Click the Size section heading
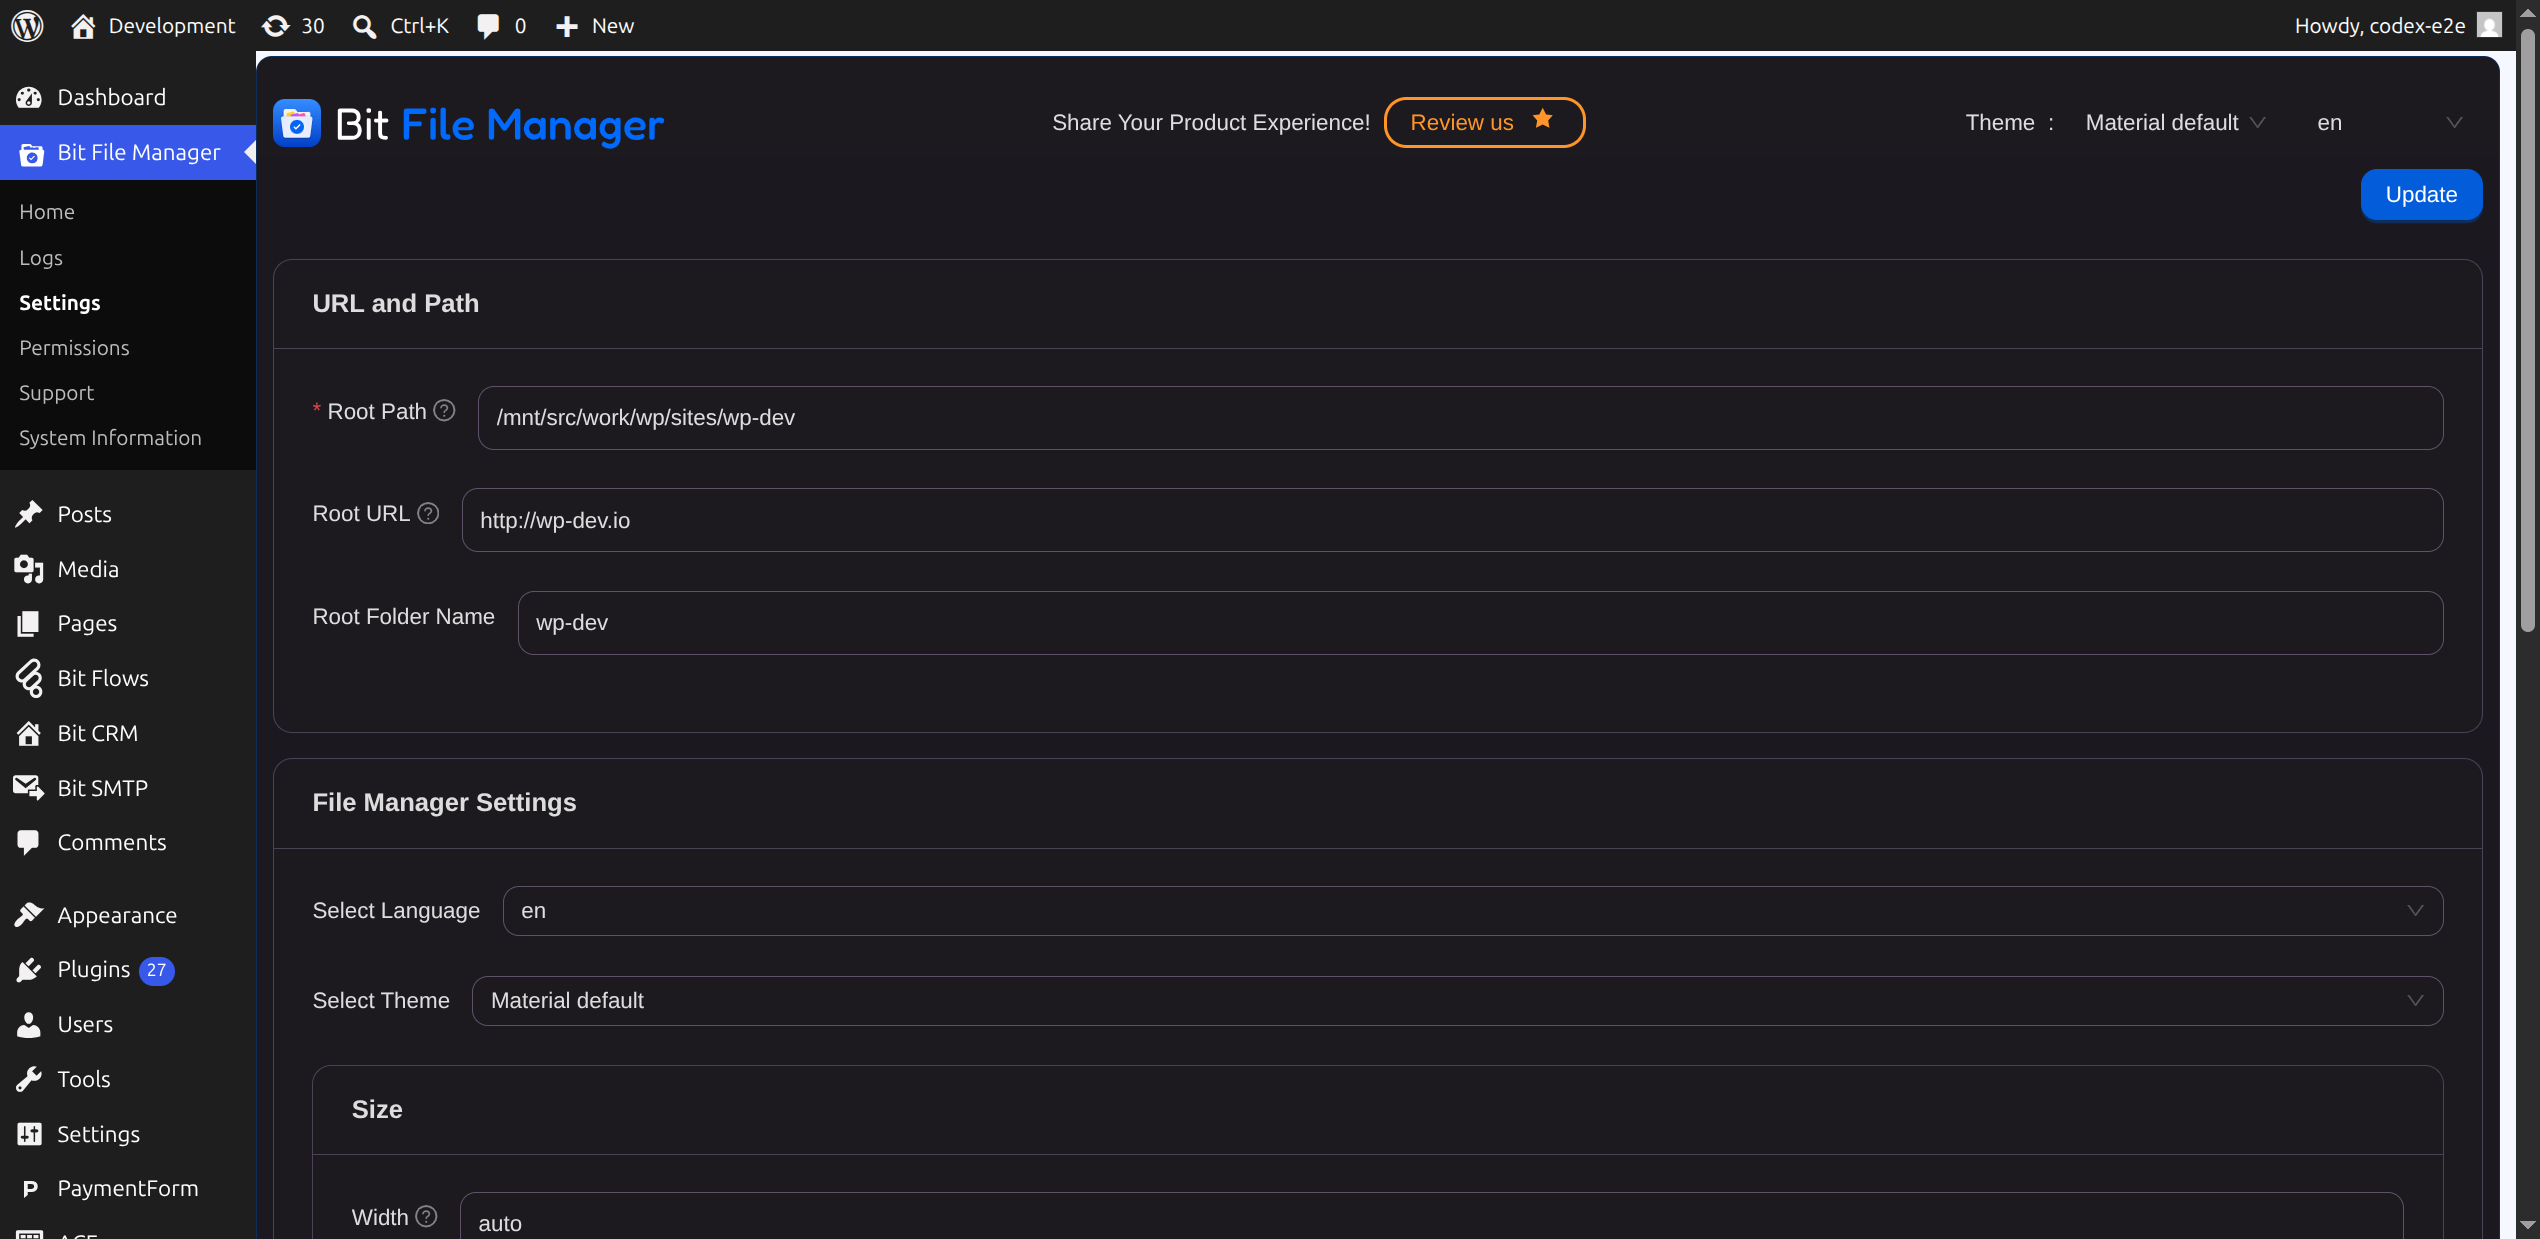The image size is (2540, 1239). click(377, 1110)
